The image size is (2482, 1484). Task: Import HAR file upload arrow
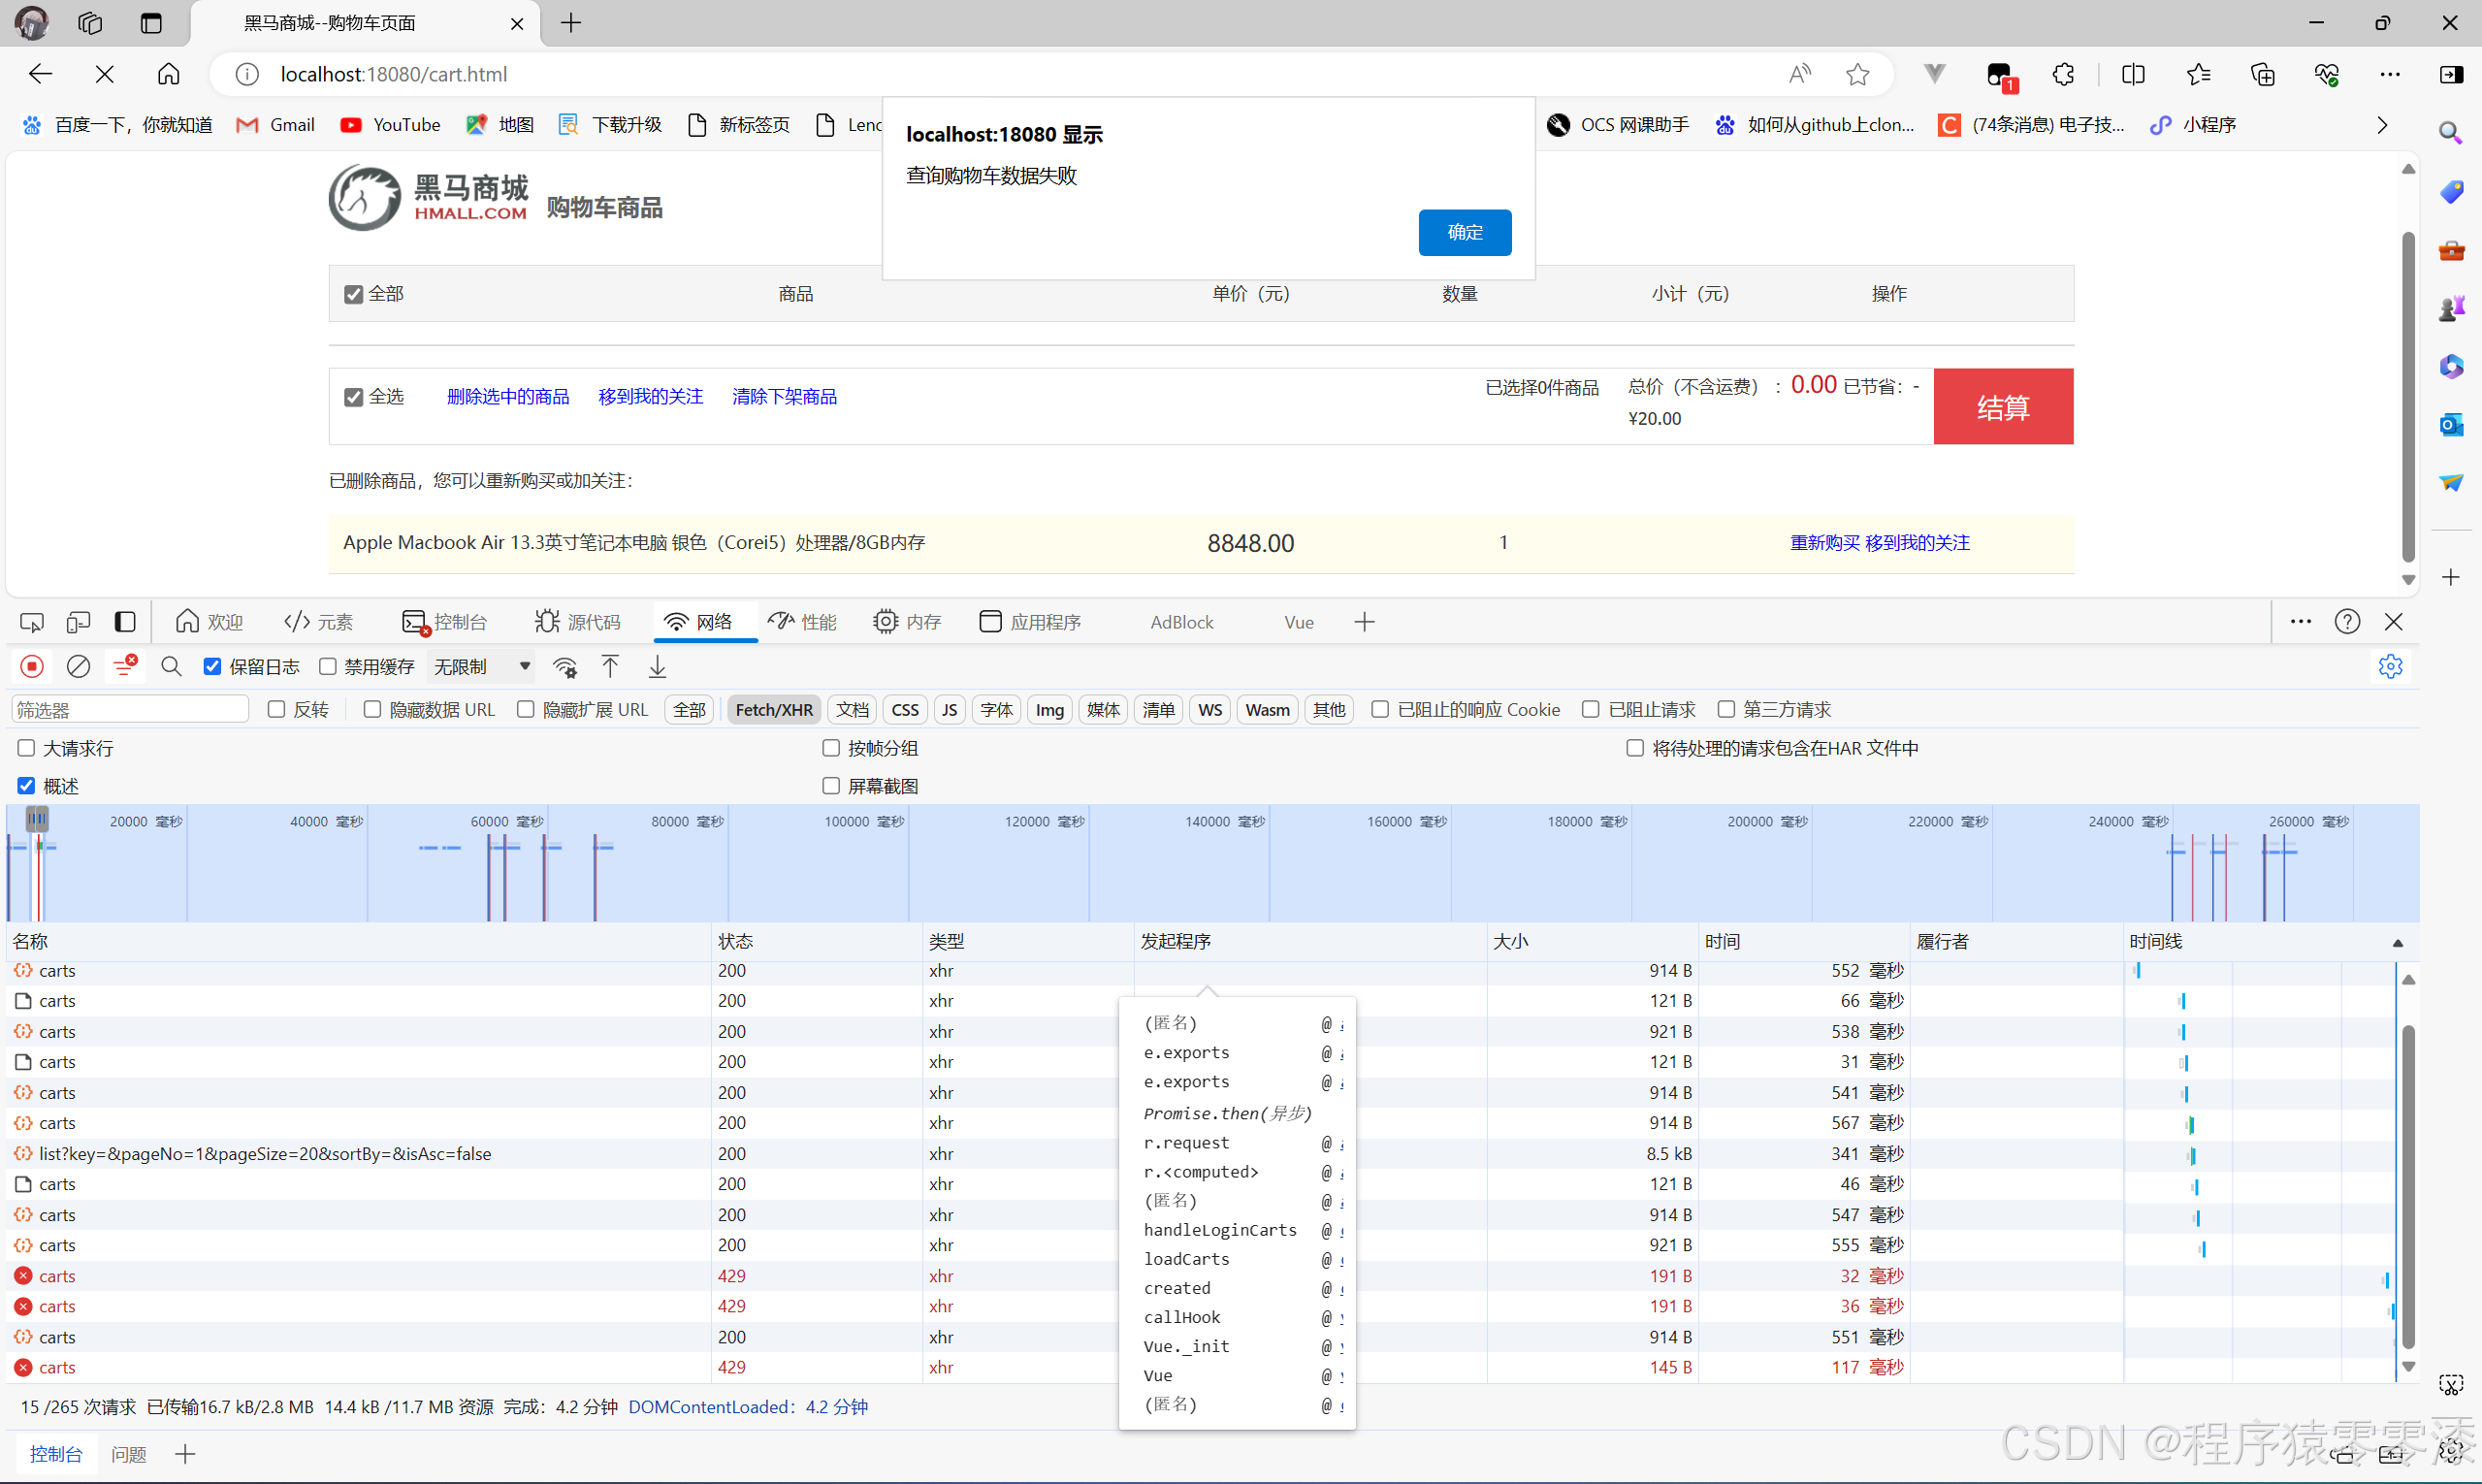[610, 666]
